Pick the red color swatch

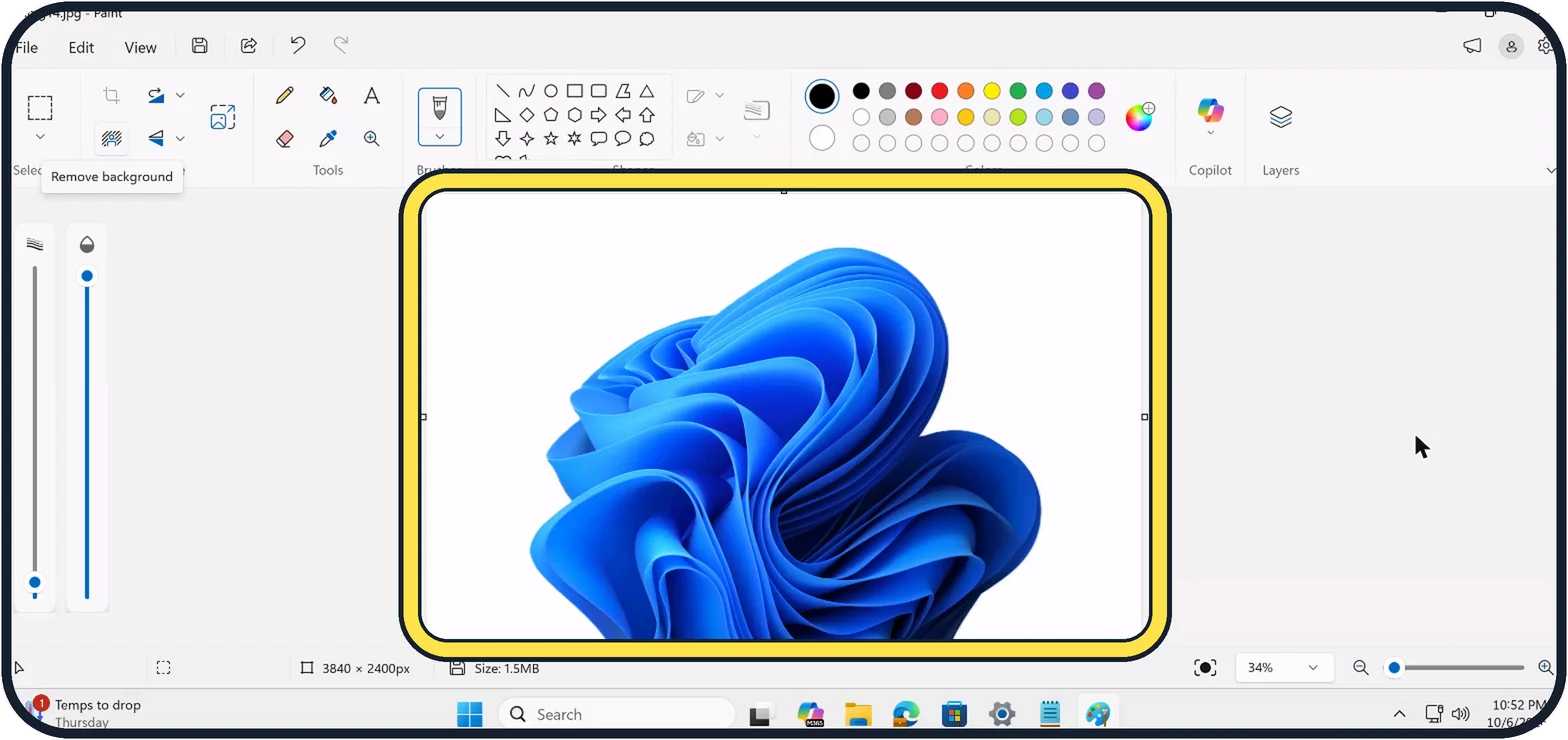pos(939,91)
